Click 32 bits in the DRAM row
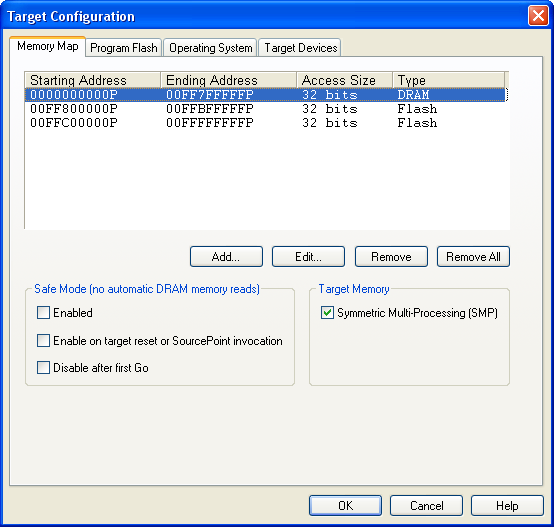The width and height of the screenshot is (554, 527). click(330, 95)
